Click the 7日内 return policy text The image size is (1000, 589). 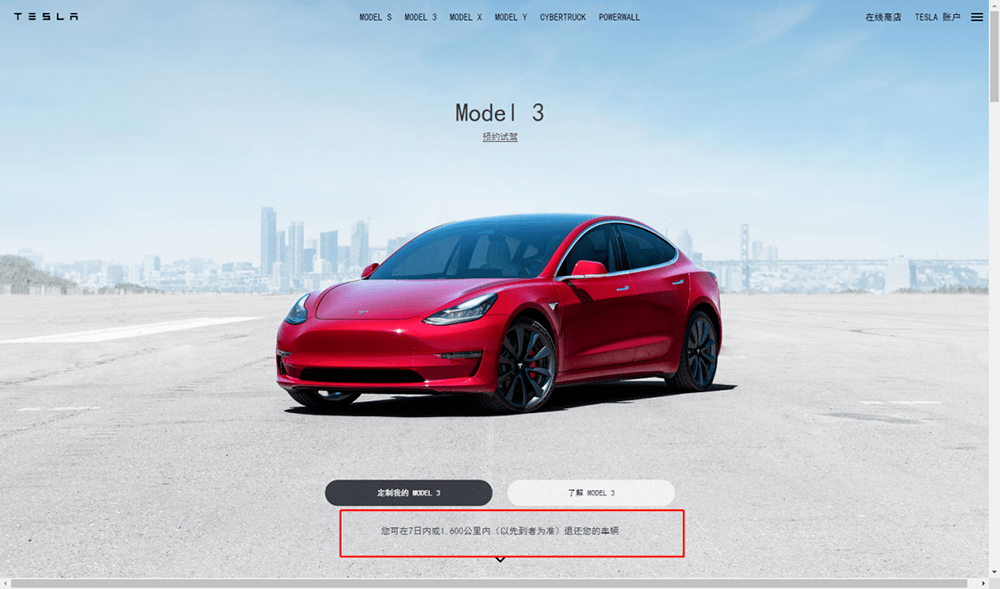pyautogui.click(x=500, y=530)
